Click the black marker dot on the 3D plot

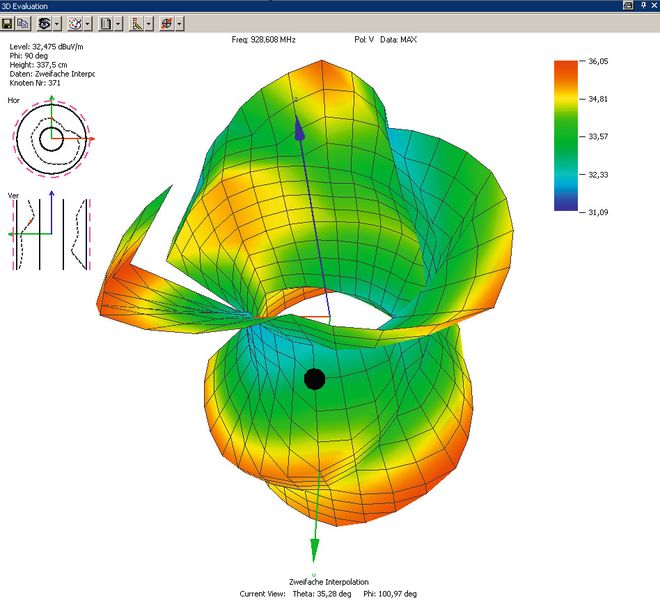pos(314,379)
